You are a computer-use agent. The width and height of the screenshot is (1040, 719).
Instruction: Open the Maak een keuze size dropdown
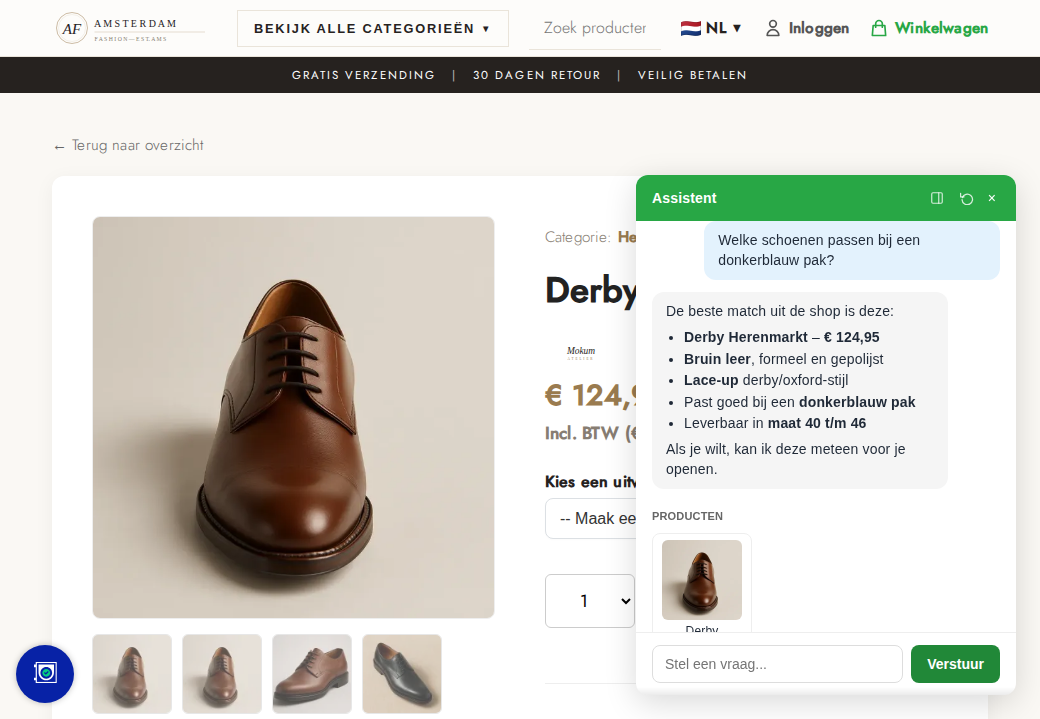[x=590, y=519]
